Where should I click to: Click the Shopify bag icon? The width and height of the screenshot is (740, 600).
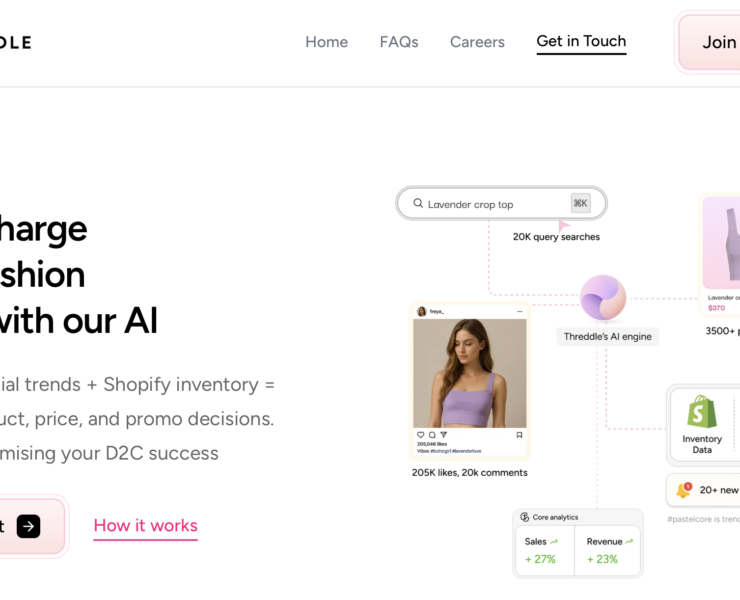point(702,411)
